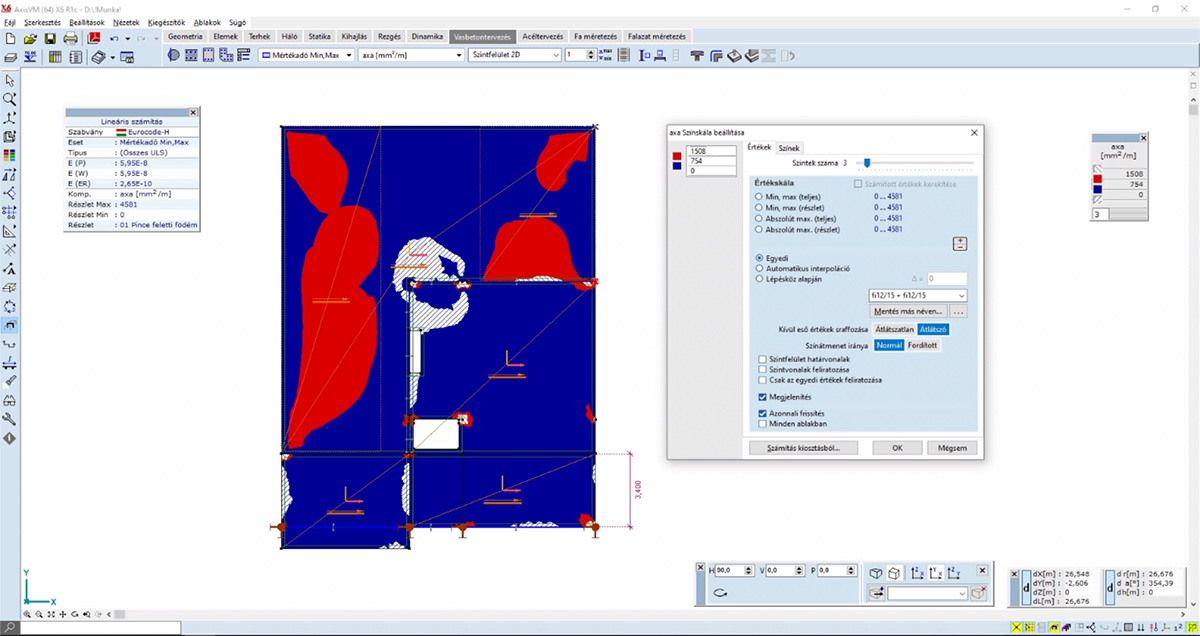
Task: Enable Szintfelület határvonalak checkbox
Action: (763, 359)
